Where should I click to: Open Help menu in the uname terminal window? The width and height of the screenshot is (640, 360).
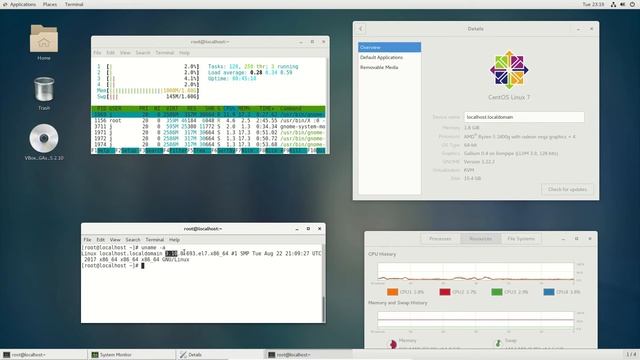point(174,240)
